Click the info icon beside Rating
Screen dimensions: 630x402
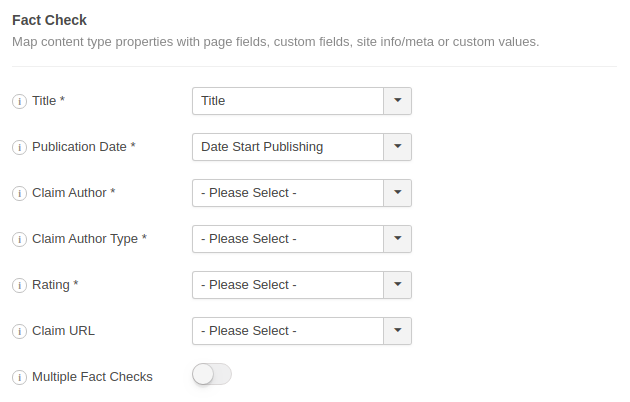19,285
